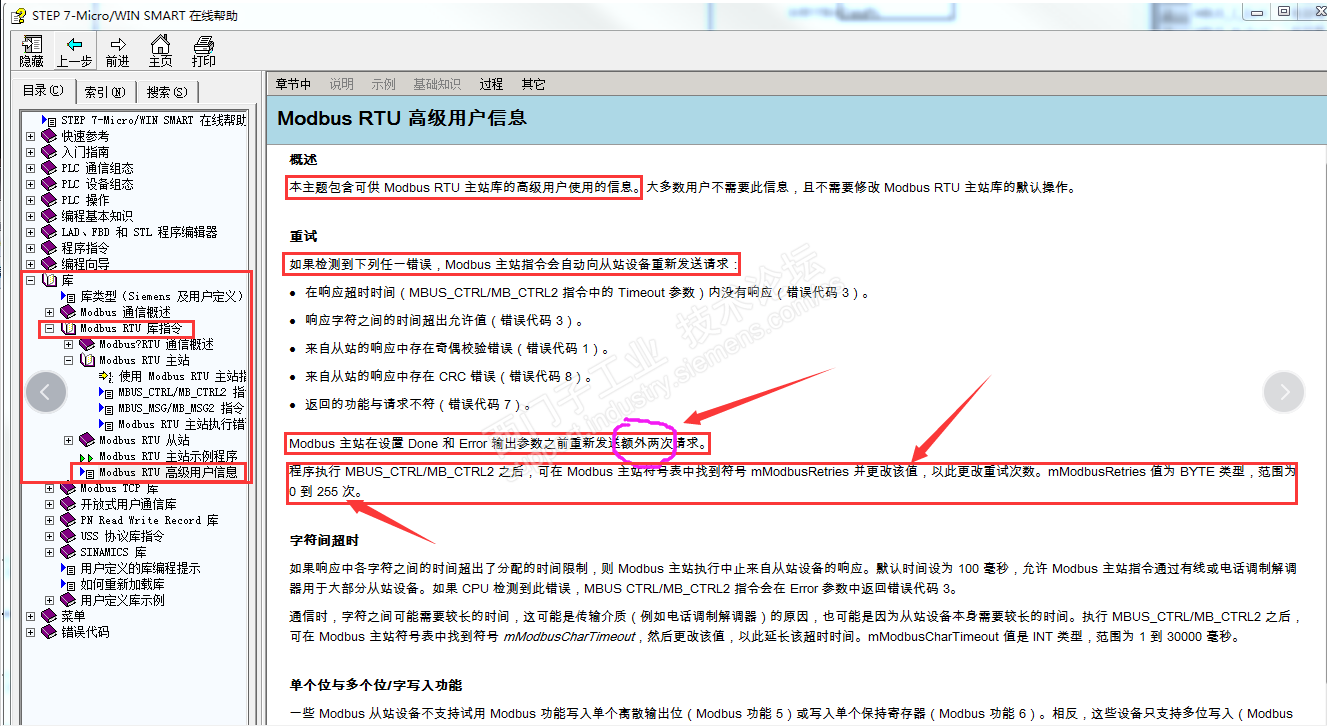Viewport: 1327px width, 726px height.
Task: Expand the 错误代码 tree node
Action: (x=31, y=632)
